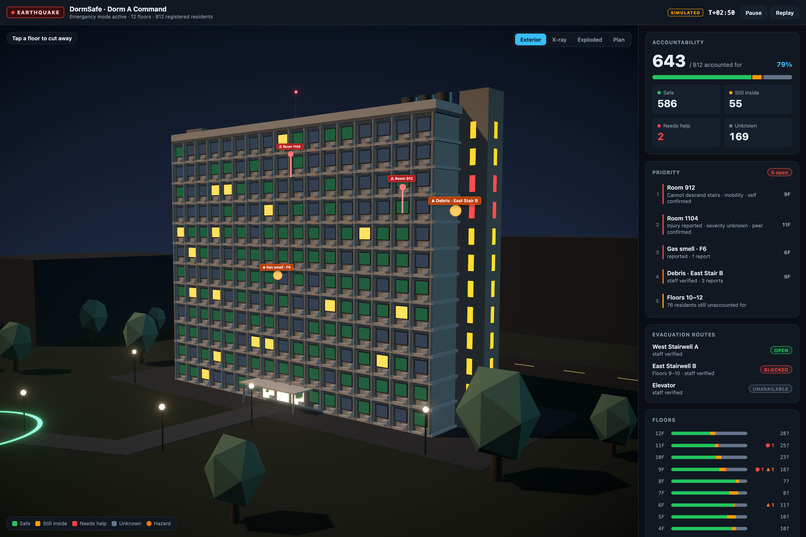Select the 7F floor bar
Viewport: 806px width, 537px height.
coord(709,493)
